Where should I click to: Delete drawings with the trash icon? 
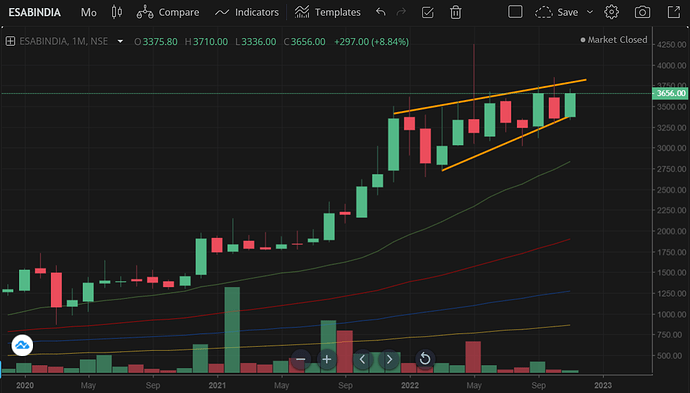(x=455, y=12)
